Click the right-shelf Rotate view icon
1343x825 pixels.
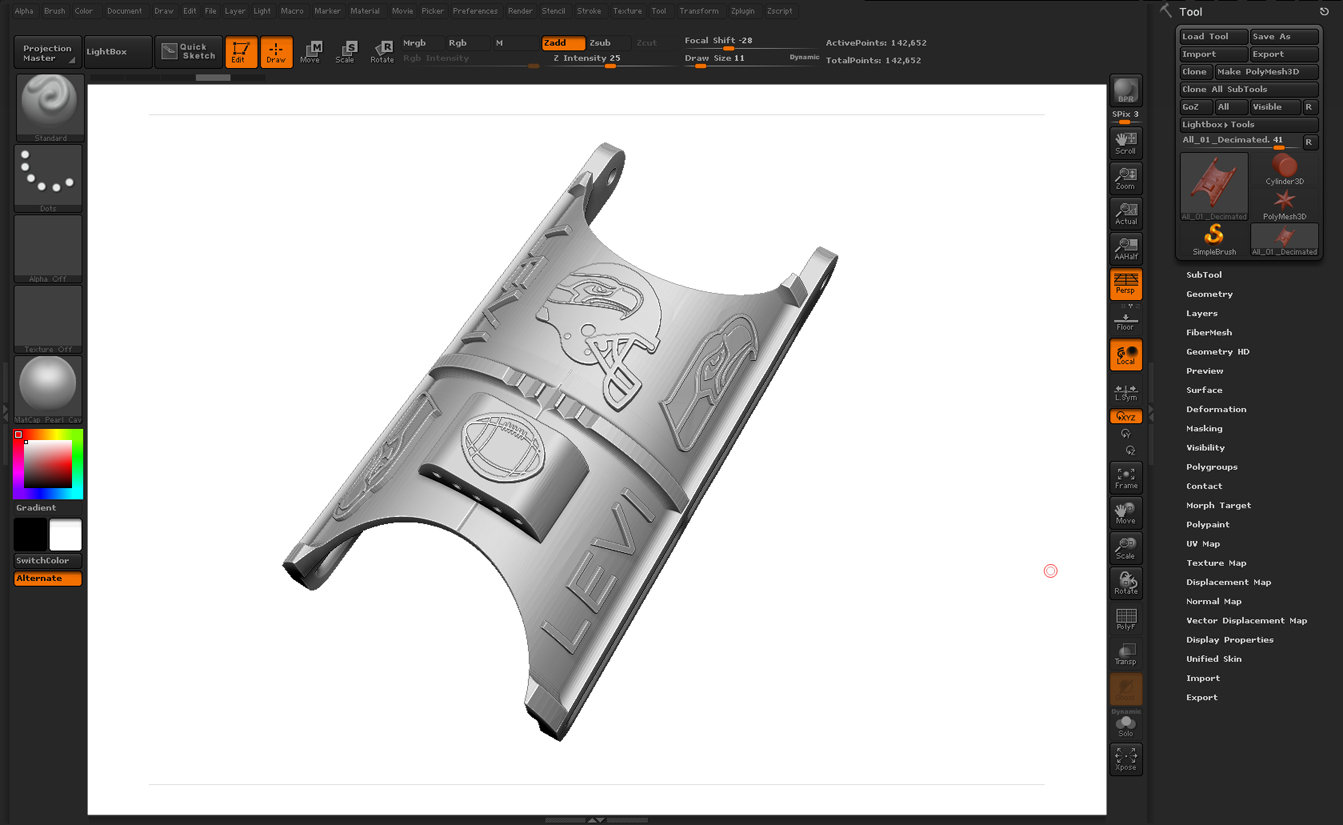[x=1126, y=583]
